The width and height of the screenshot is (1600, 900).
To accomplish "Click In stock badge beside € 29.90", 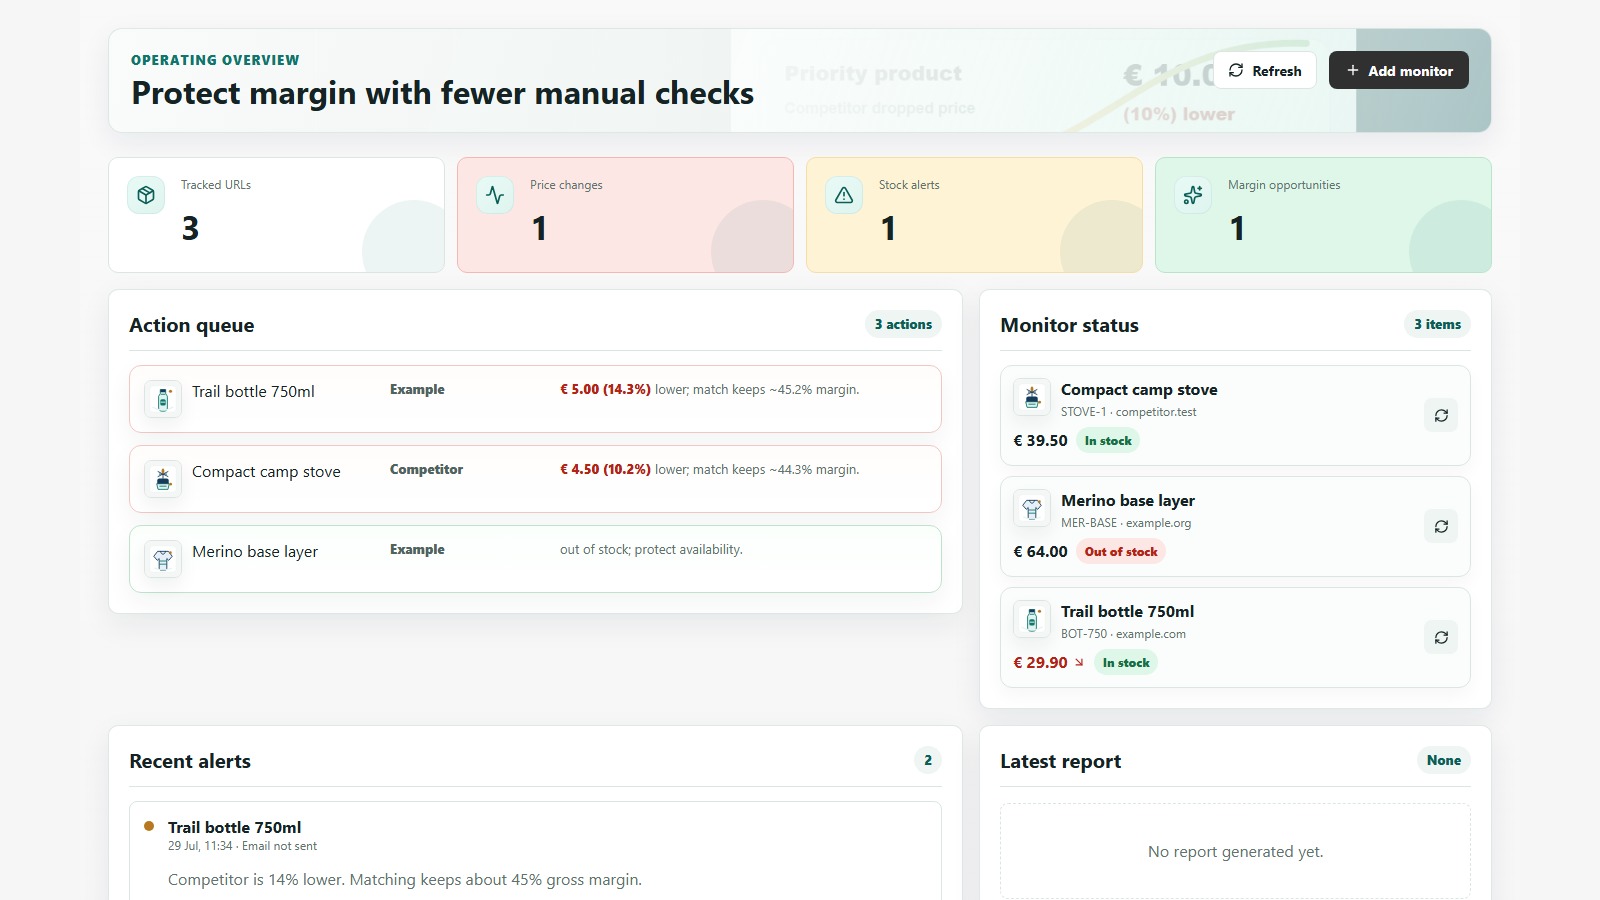I will pos(1126,663).
